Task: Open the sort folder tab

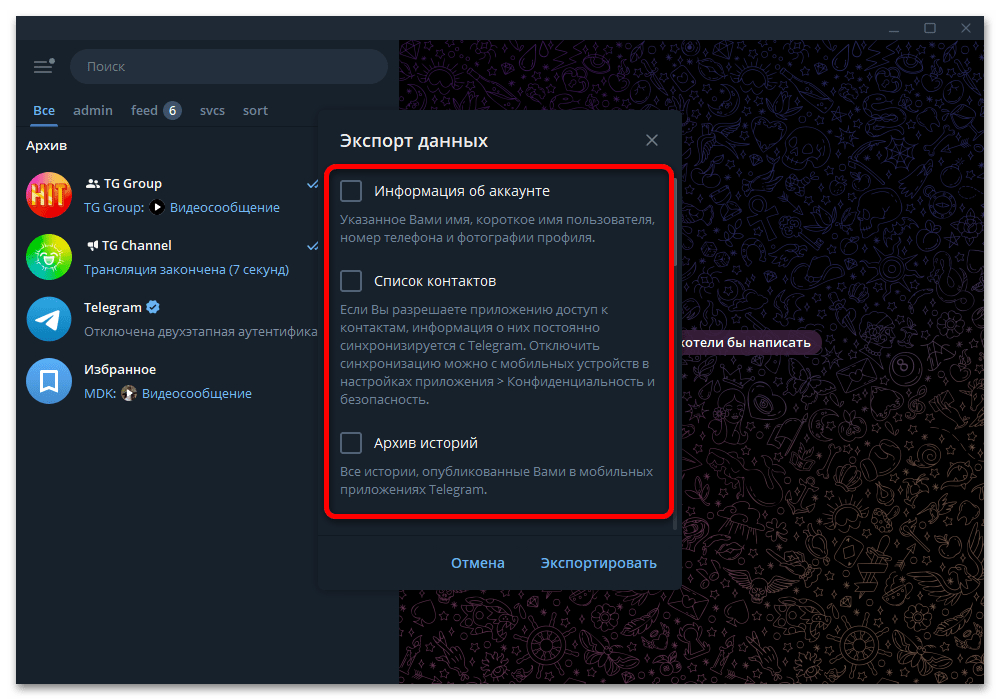Action: (255, 111)
